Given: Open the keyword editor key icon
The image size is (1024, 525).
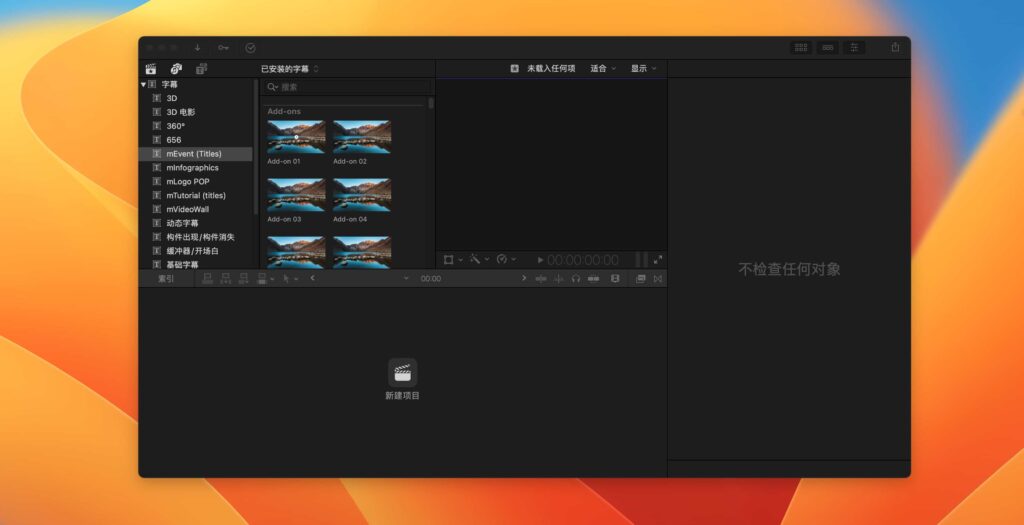Looking at the screenshot, I should [x=223, y=48].
